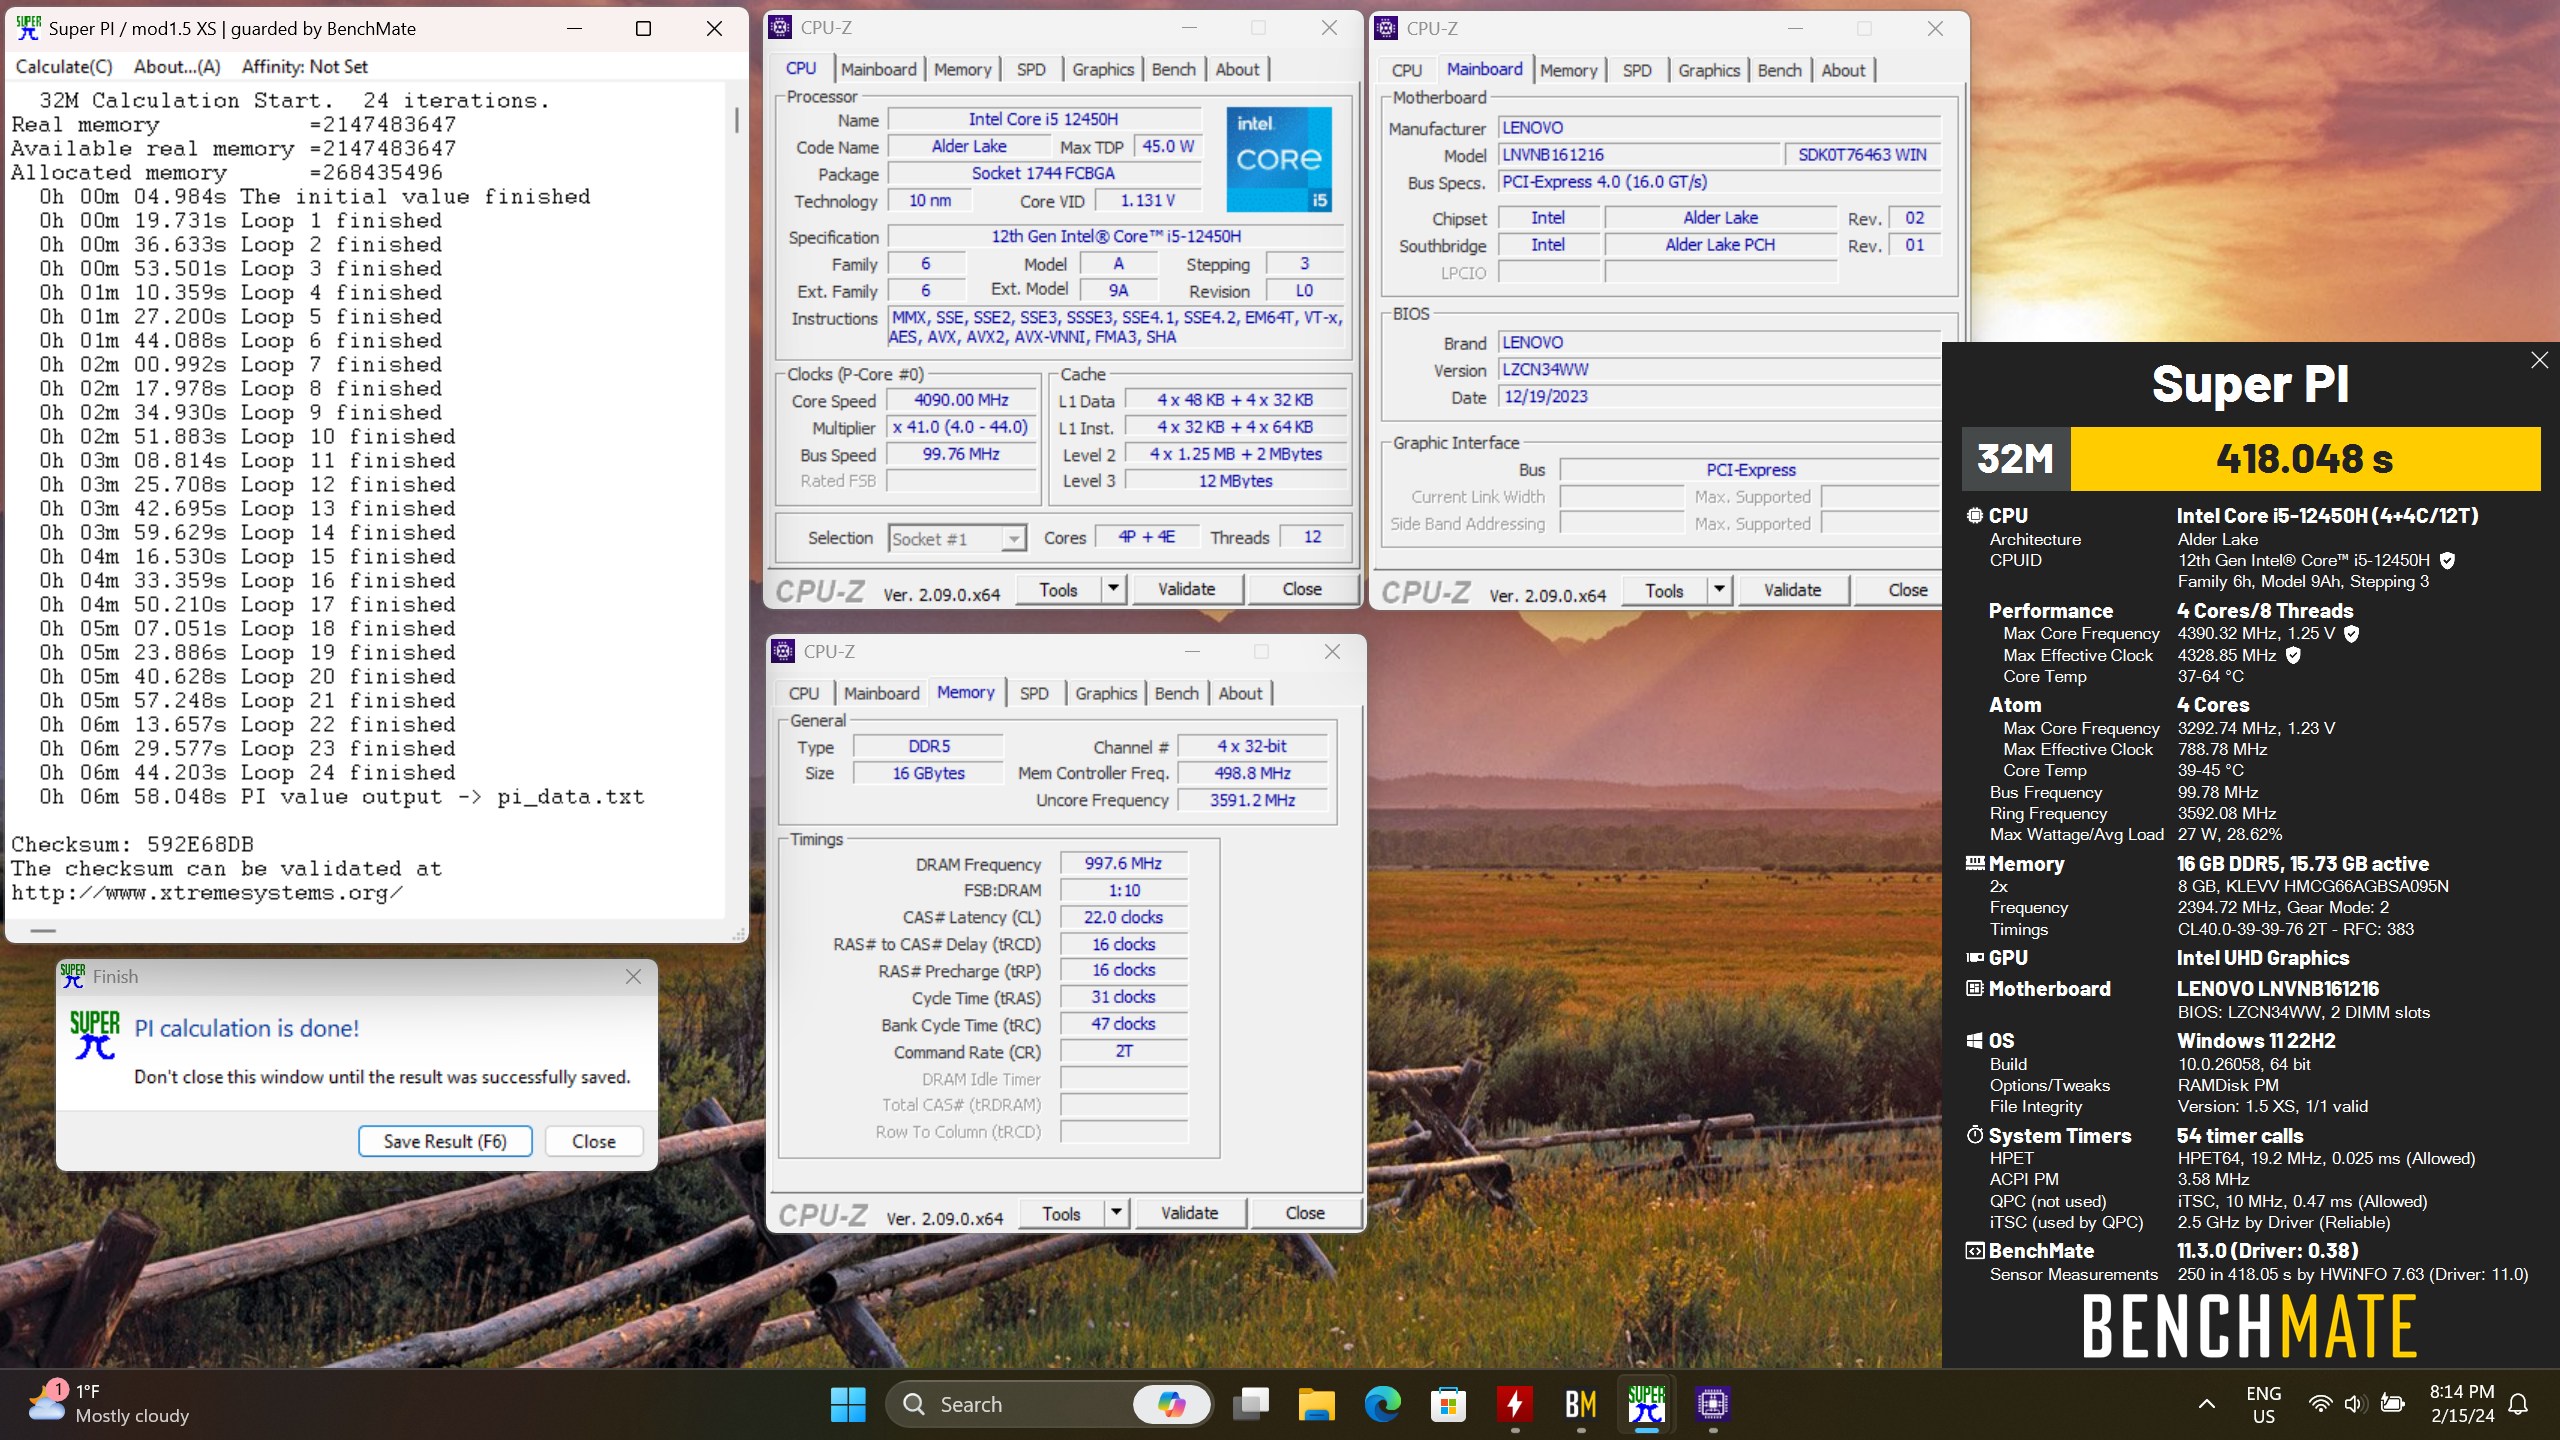Click Save Result (F6) button
Image resolution: width=2560 pixels, height=1440 pixels.
coord(445,1141)
